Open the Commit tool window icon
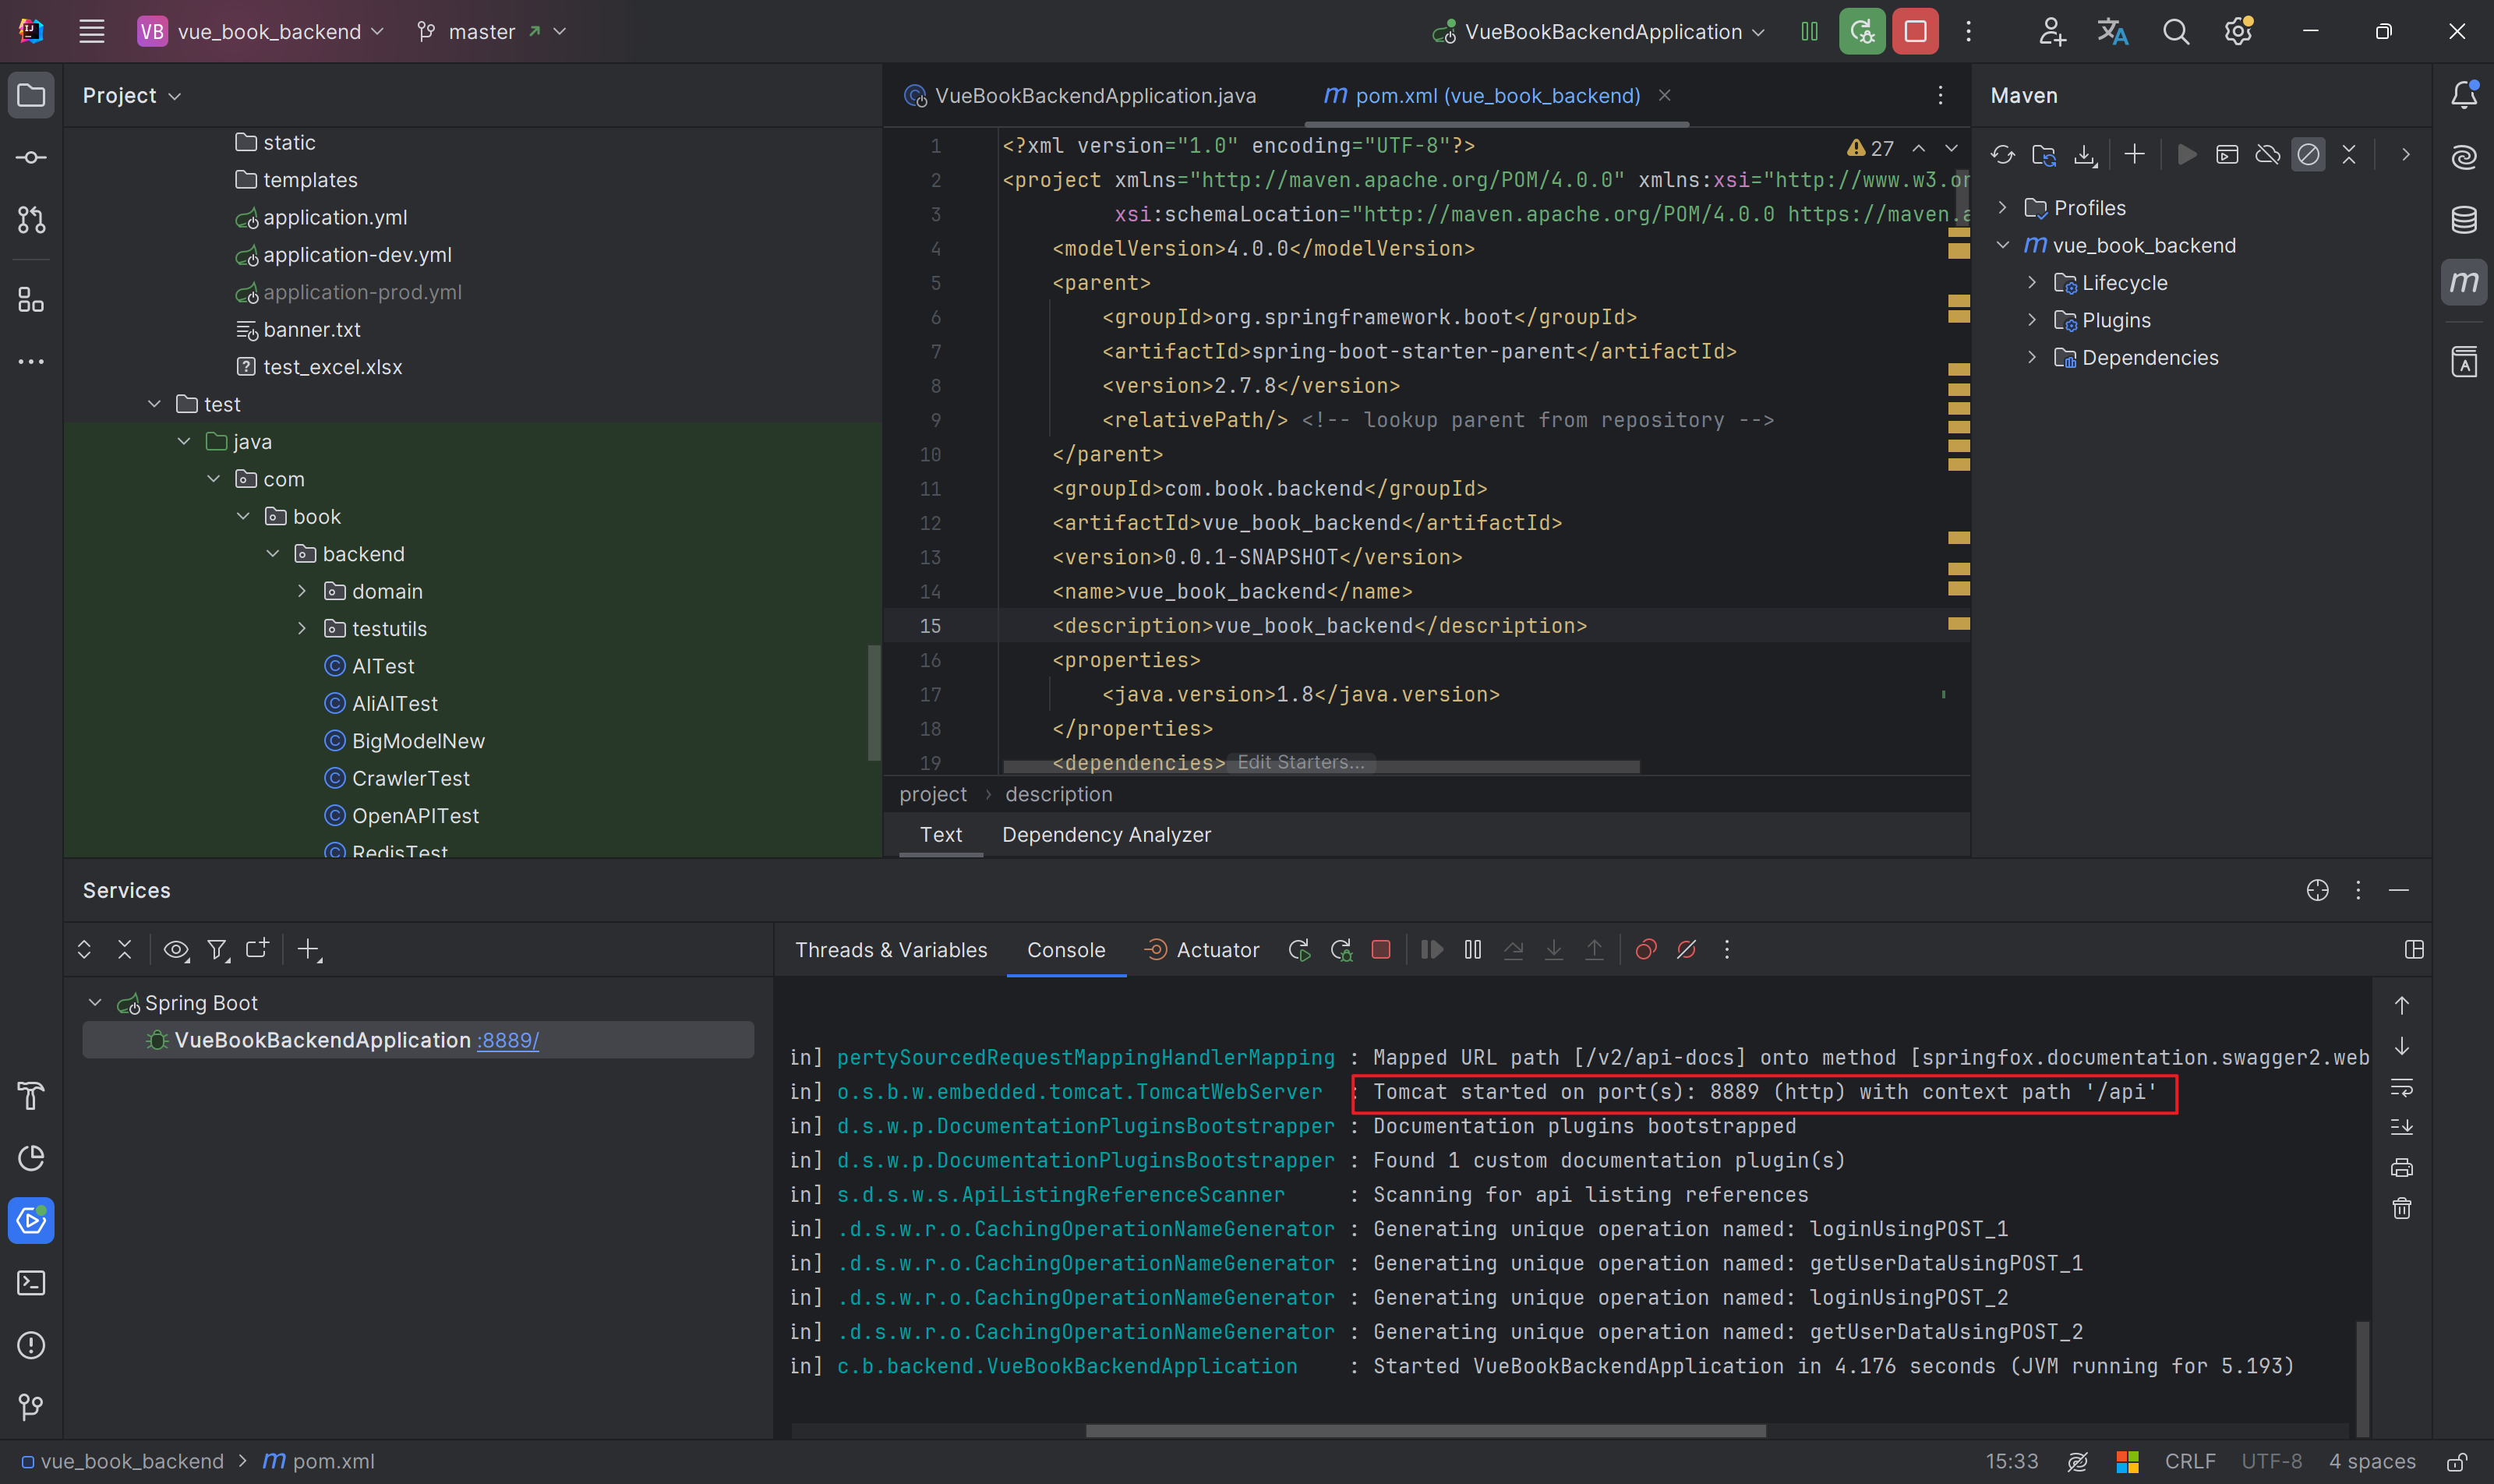 [31, 158]
